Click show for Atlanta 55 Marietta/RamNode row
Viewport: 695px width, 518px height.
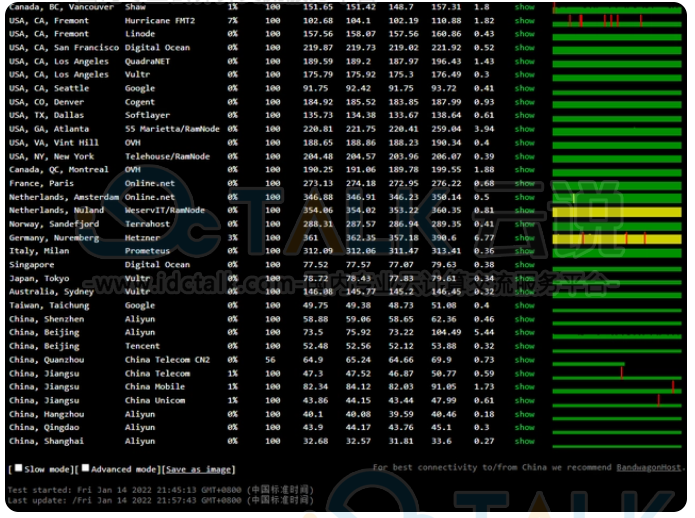(524, 129)
